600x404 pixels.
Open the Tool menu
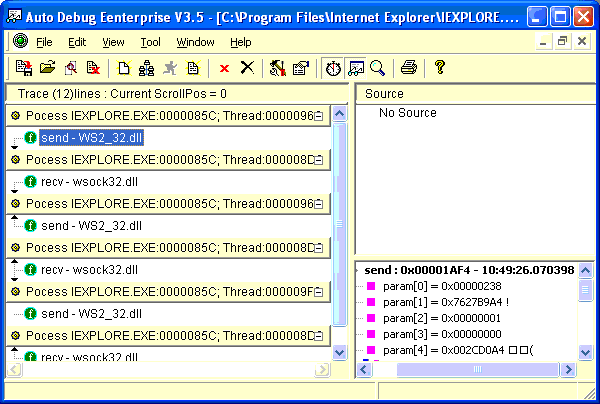tap(150, 42)
